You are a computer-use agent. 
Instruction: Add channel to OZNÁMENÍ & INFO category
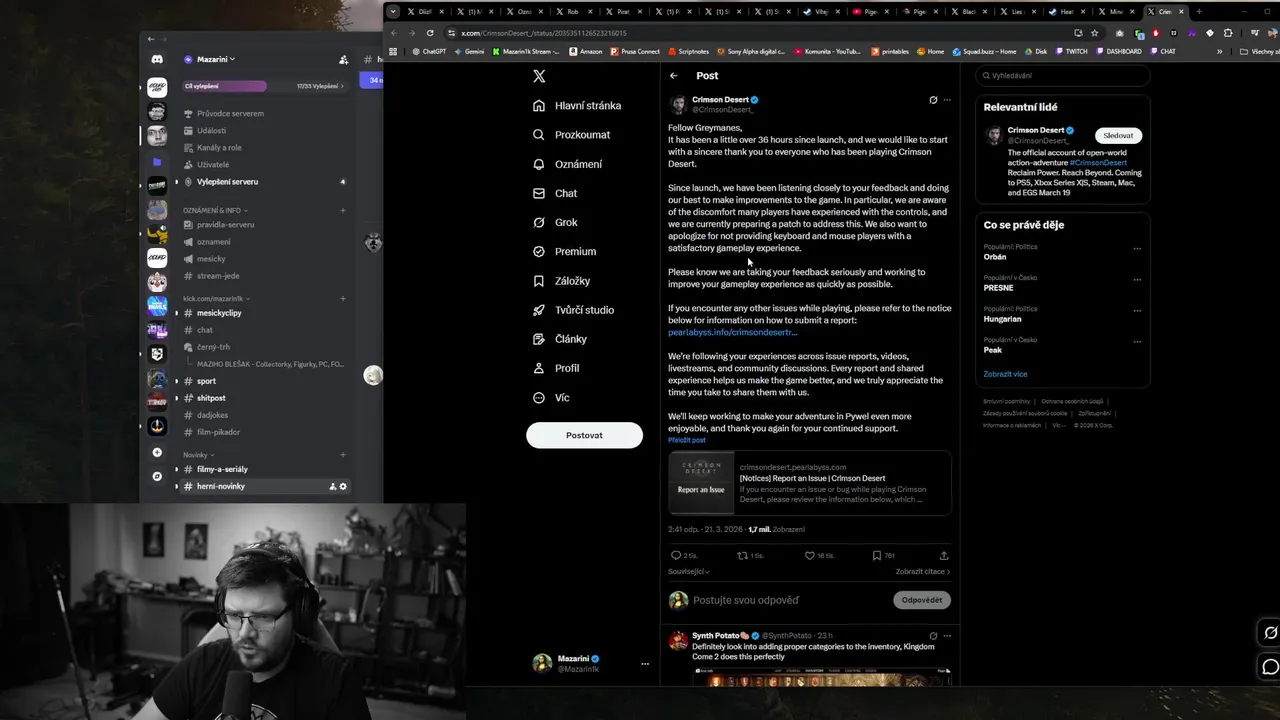343,211
